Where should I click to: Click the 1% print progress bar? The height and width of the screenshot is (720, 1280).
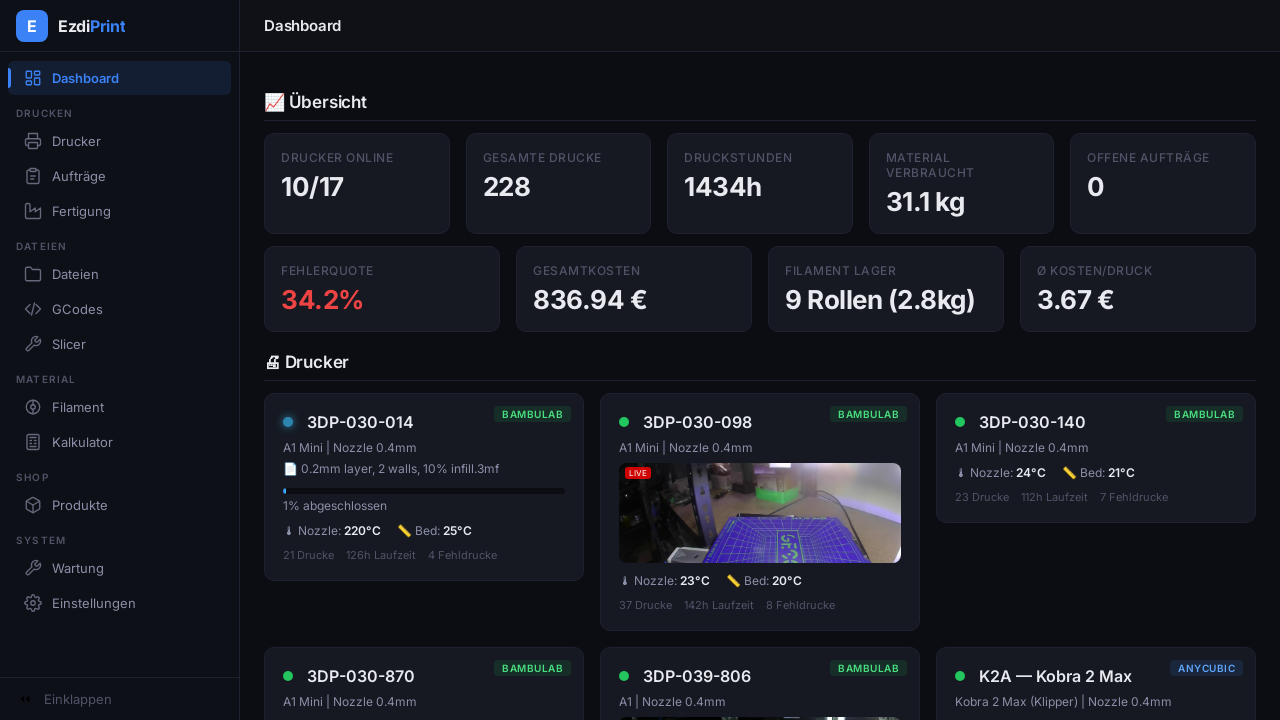tap(424, 491)
